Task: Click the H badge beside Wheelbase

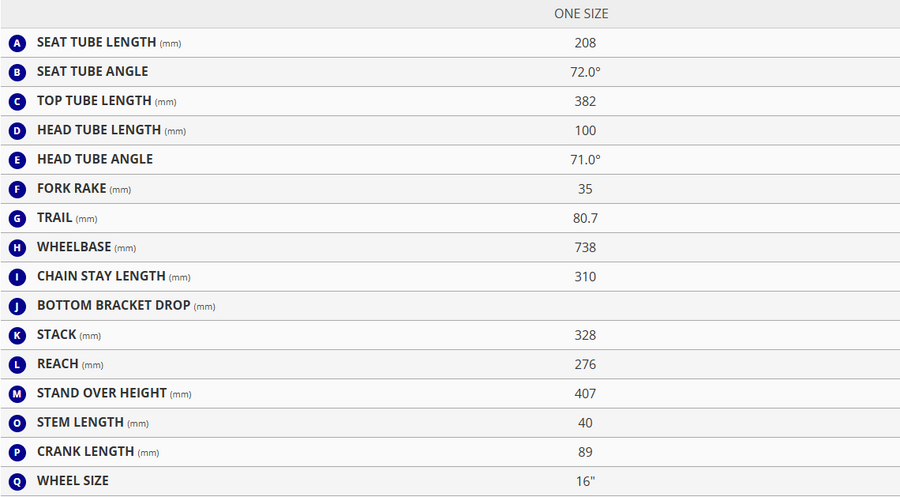Action: point(17,247)
